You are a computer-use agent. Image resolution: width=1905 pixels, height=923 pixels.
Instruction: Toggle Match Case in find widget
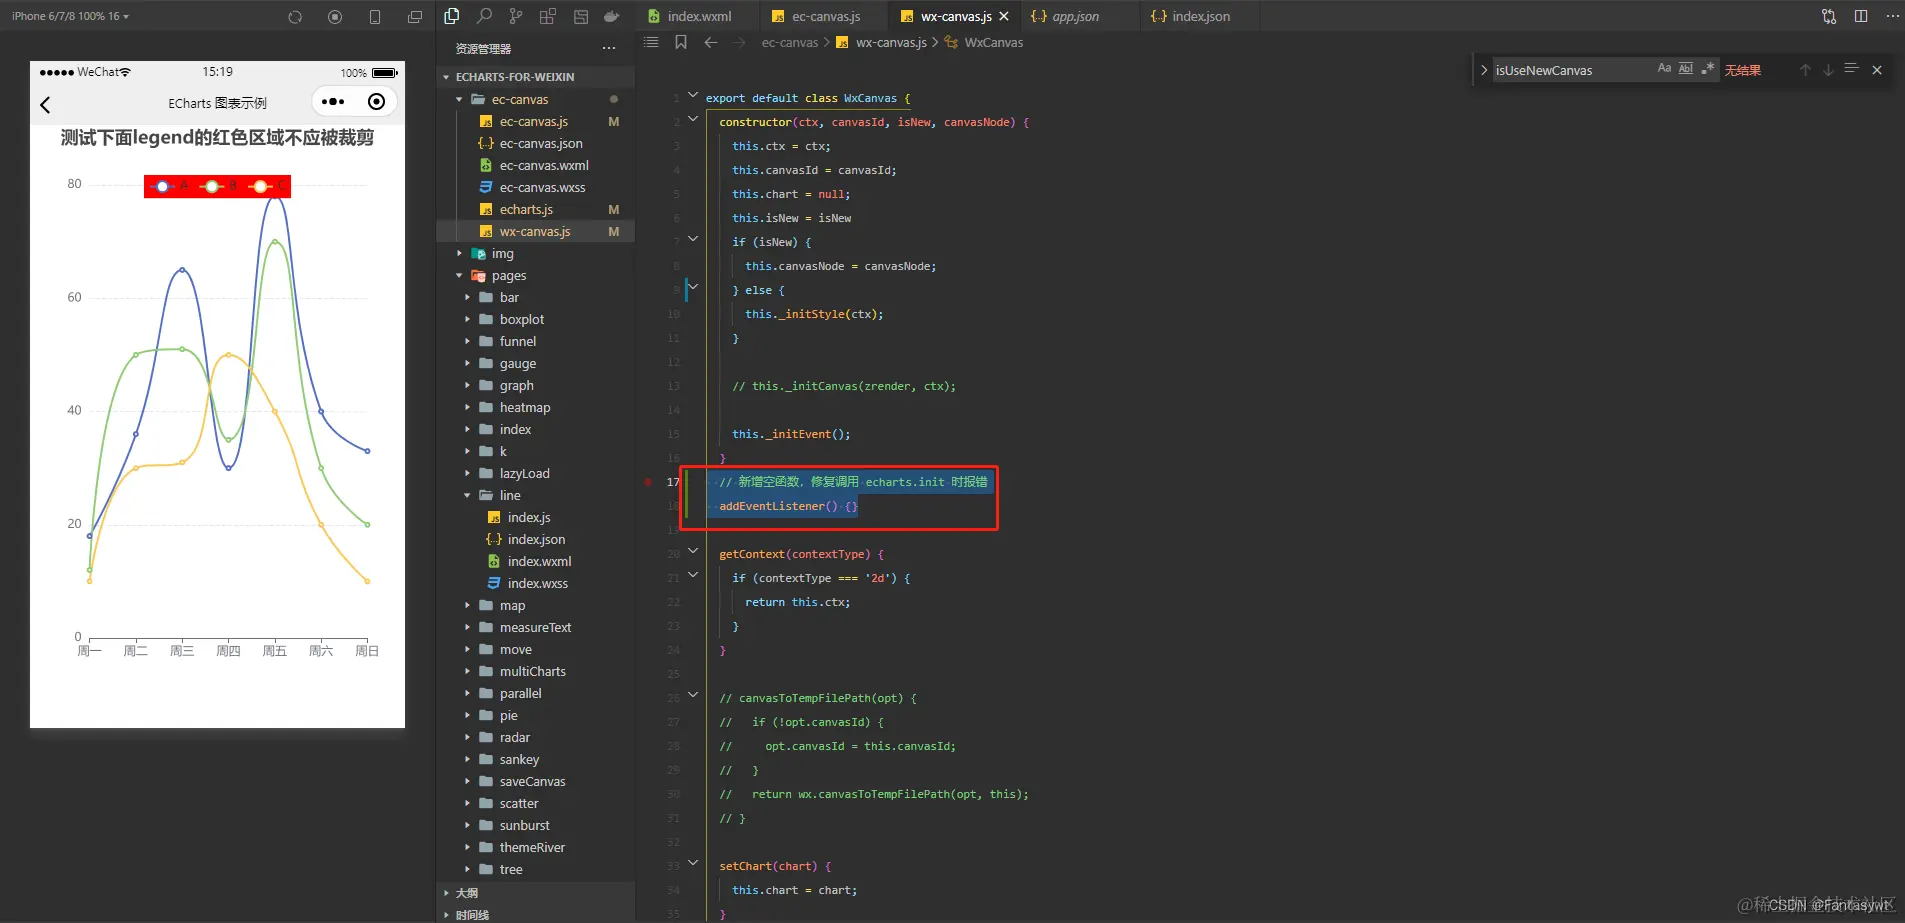tap(1664, 69)
